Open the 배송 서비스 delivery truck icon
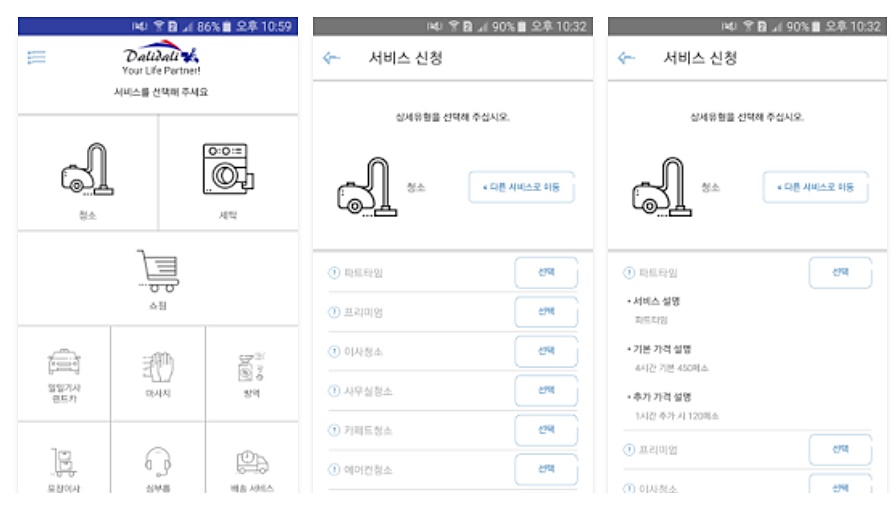 (251, 465)
